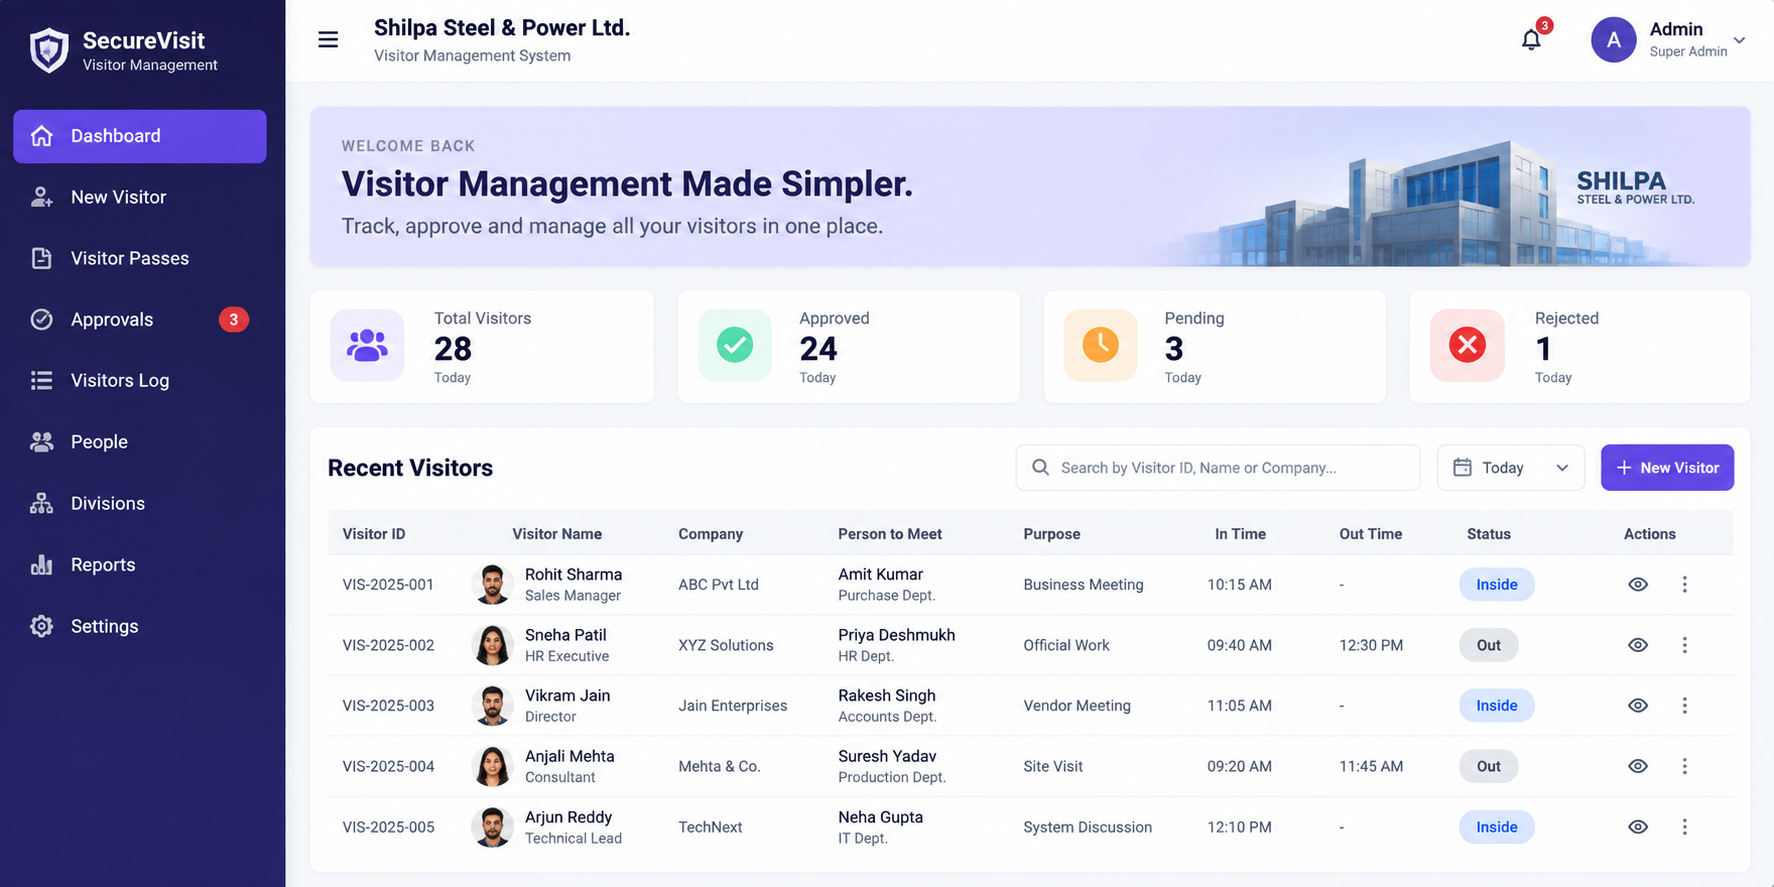Open more actions for Vikram Jain

pyautogui.click(x=1684, y=705)
